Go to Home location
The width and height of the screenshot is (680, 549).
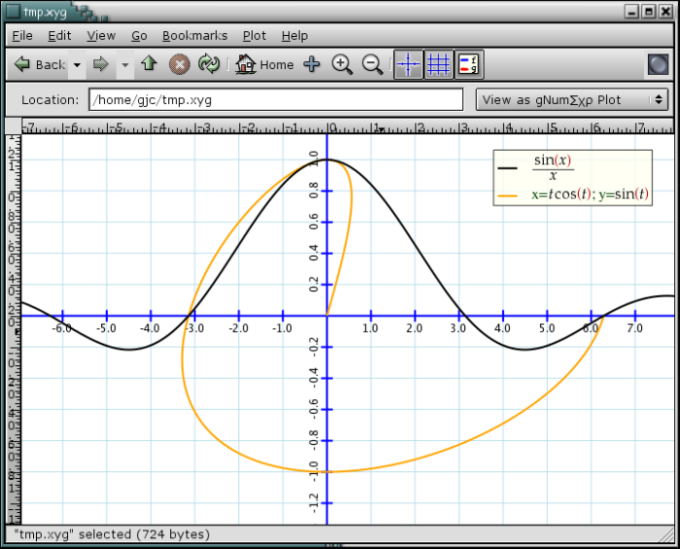[265, 65]
